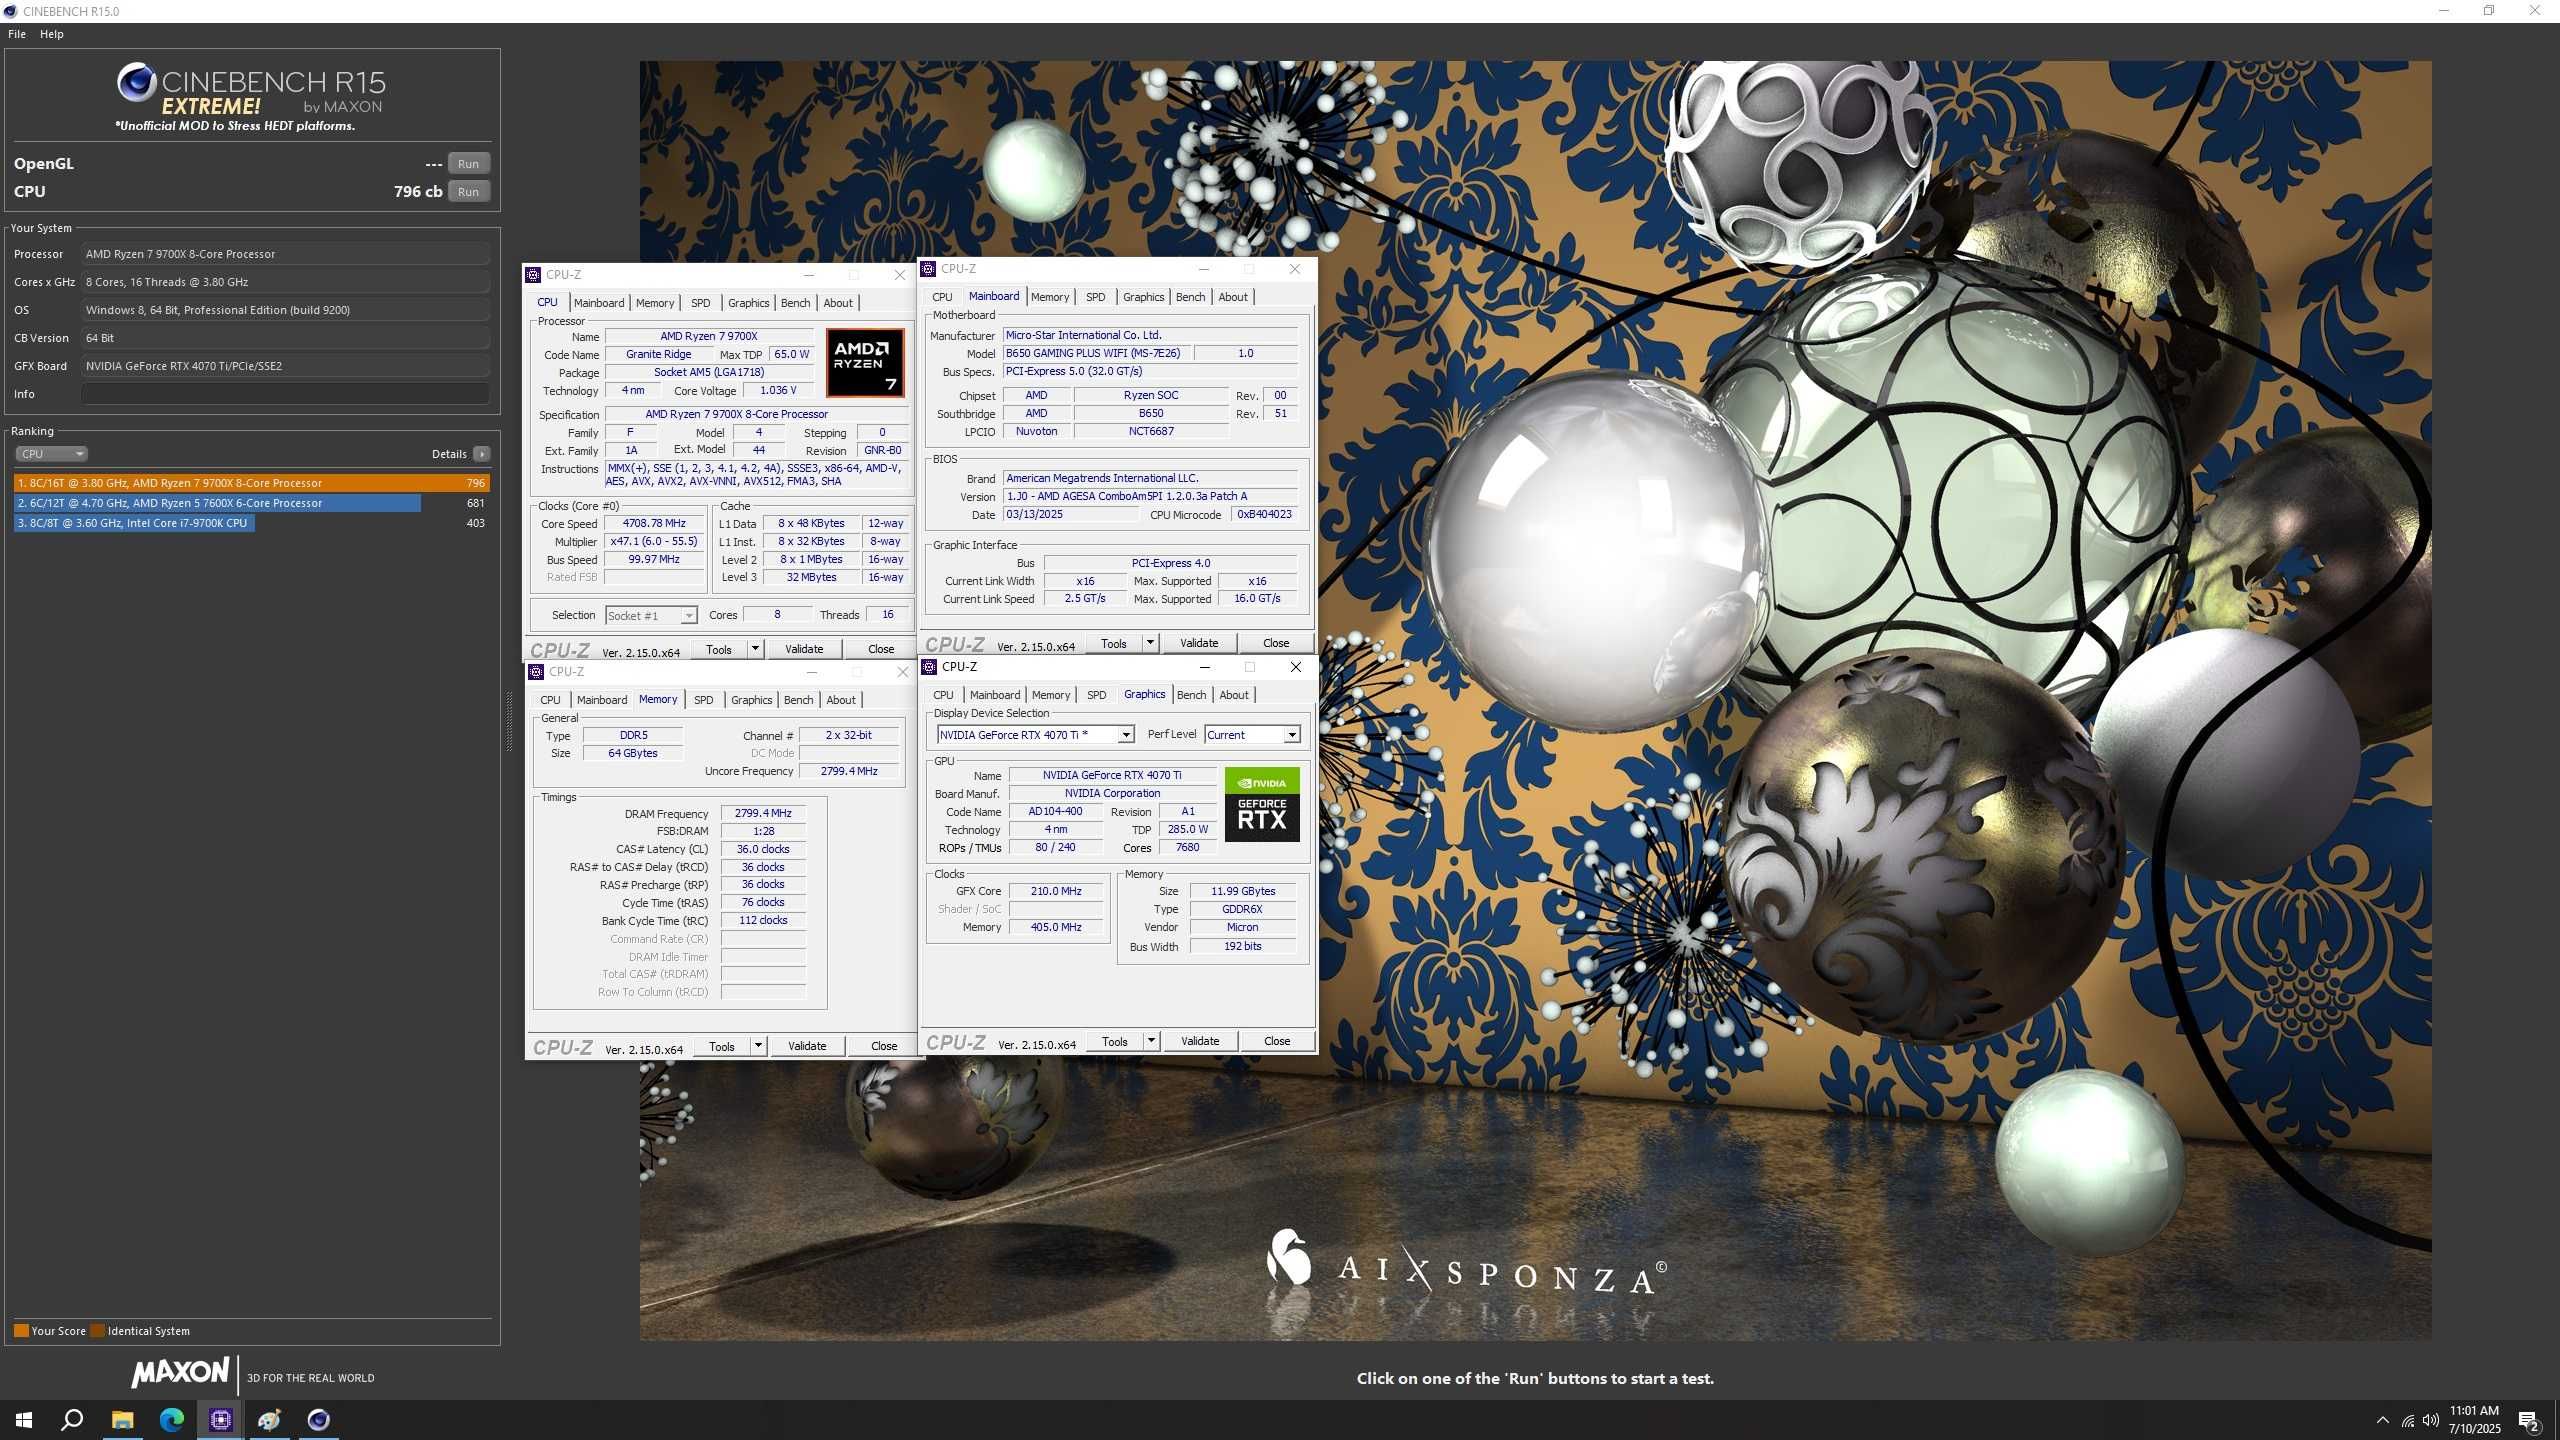Open notification center icon
This screenshot has height=1440, width=2560.
pos(2530,1420)
